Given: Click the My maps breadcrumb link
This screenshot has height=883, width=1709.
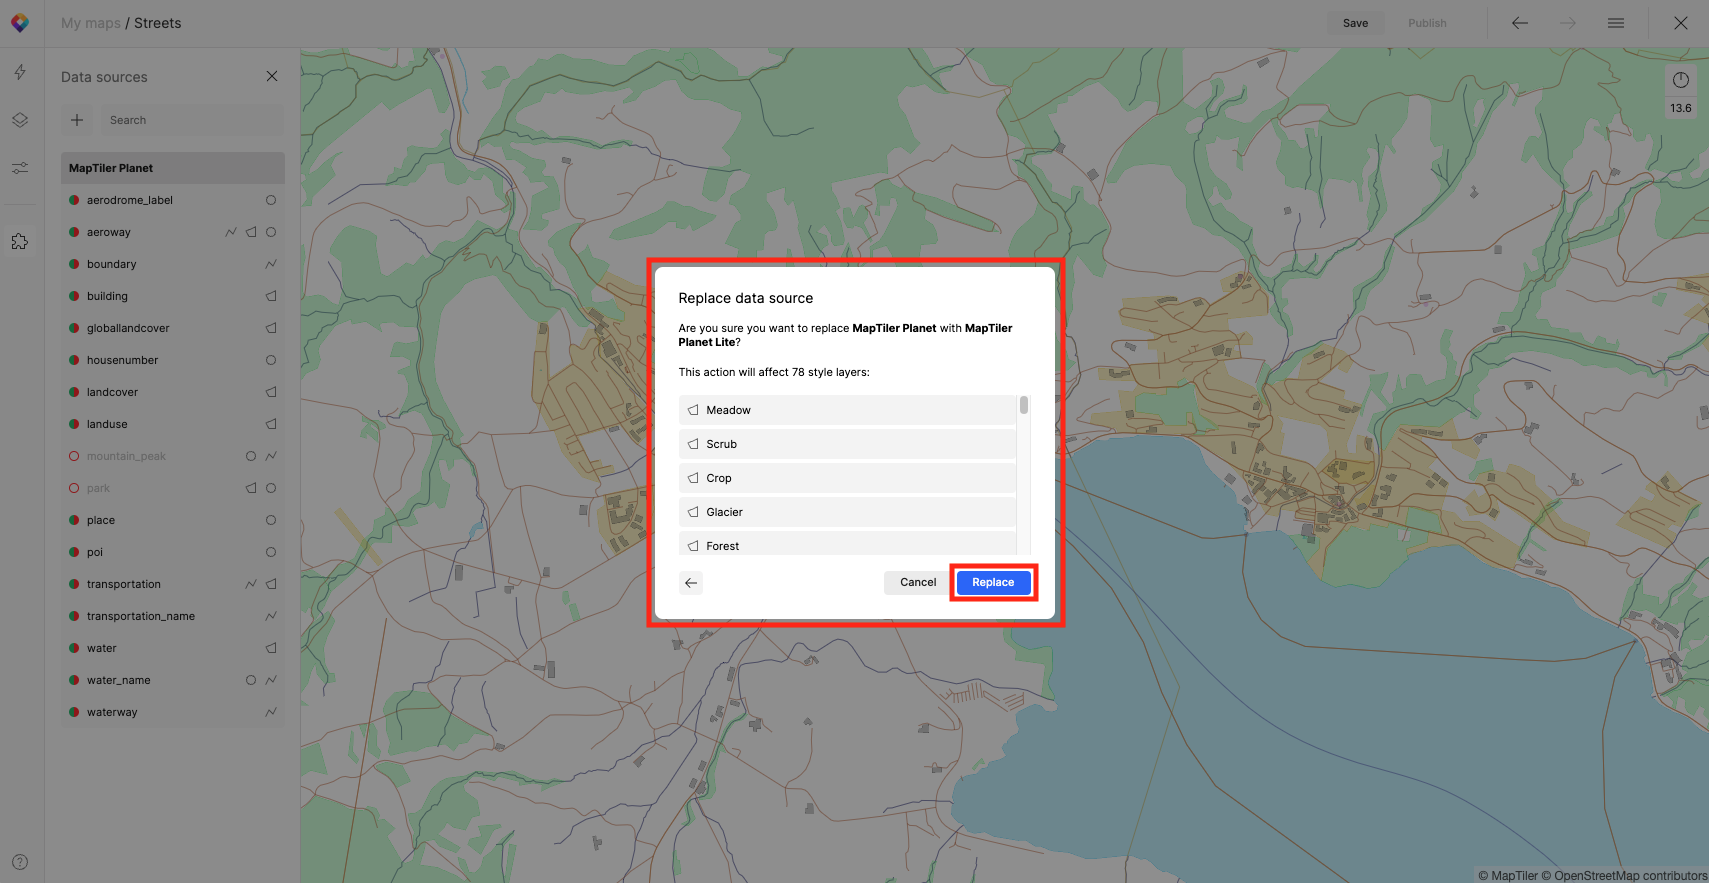Looking at the screenshot, I should tap(90, 23).
